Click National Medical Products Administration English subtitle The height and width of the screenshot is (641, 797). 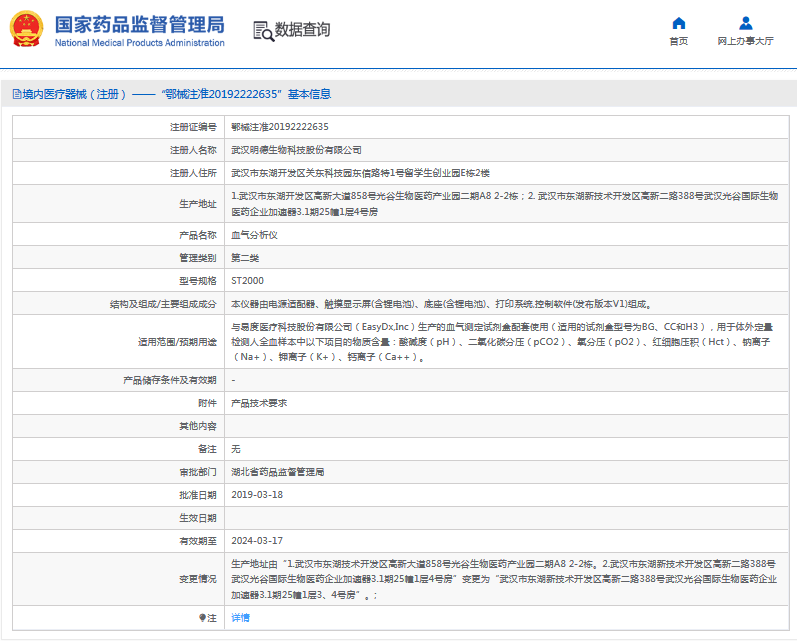click(140, 43)
